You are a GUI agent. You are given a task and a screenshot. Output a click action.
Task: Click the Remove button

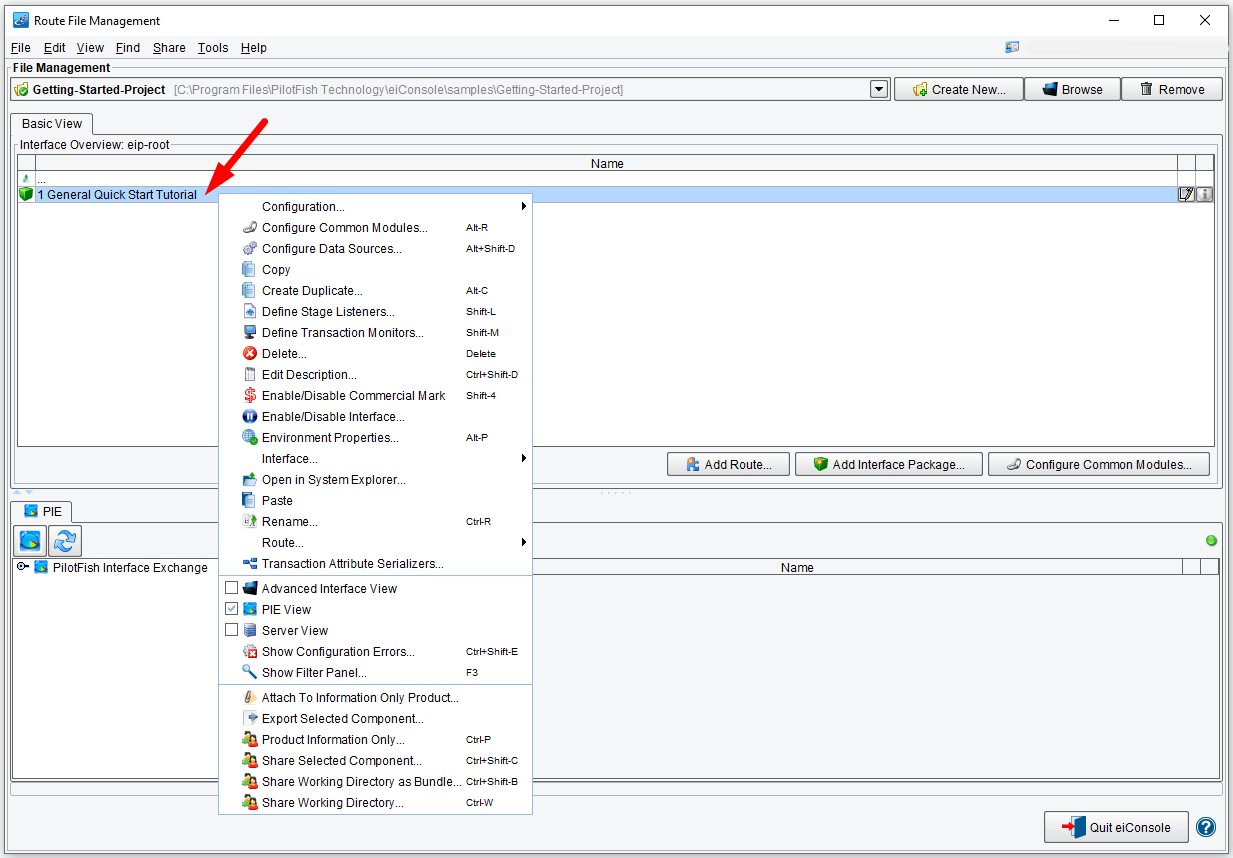pyautogui.click(x=1172, y=89)
